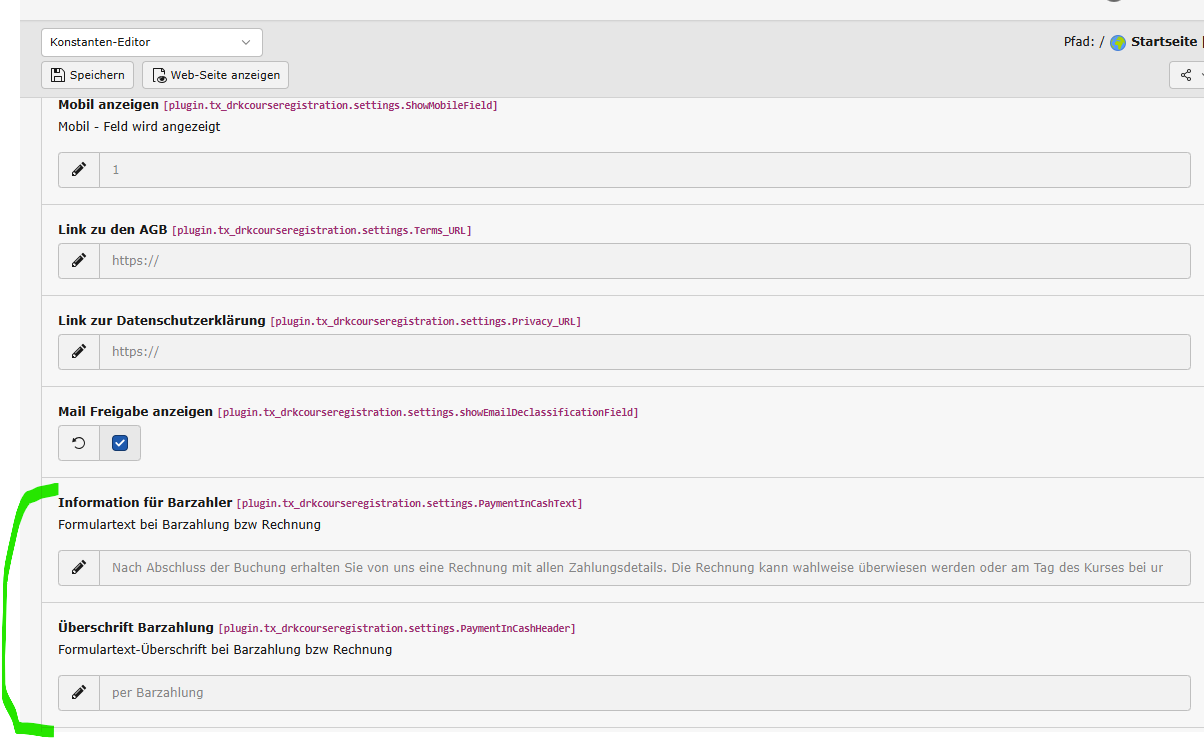Click the Mail Freigabe anzeigen label
This screenshot has width=1204, height=738.
click(135, 411)
